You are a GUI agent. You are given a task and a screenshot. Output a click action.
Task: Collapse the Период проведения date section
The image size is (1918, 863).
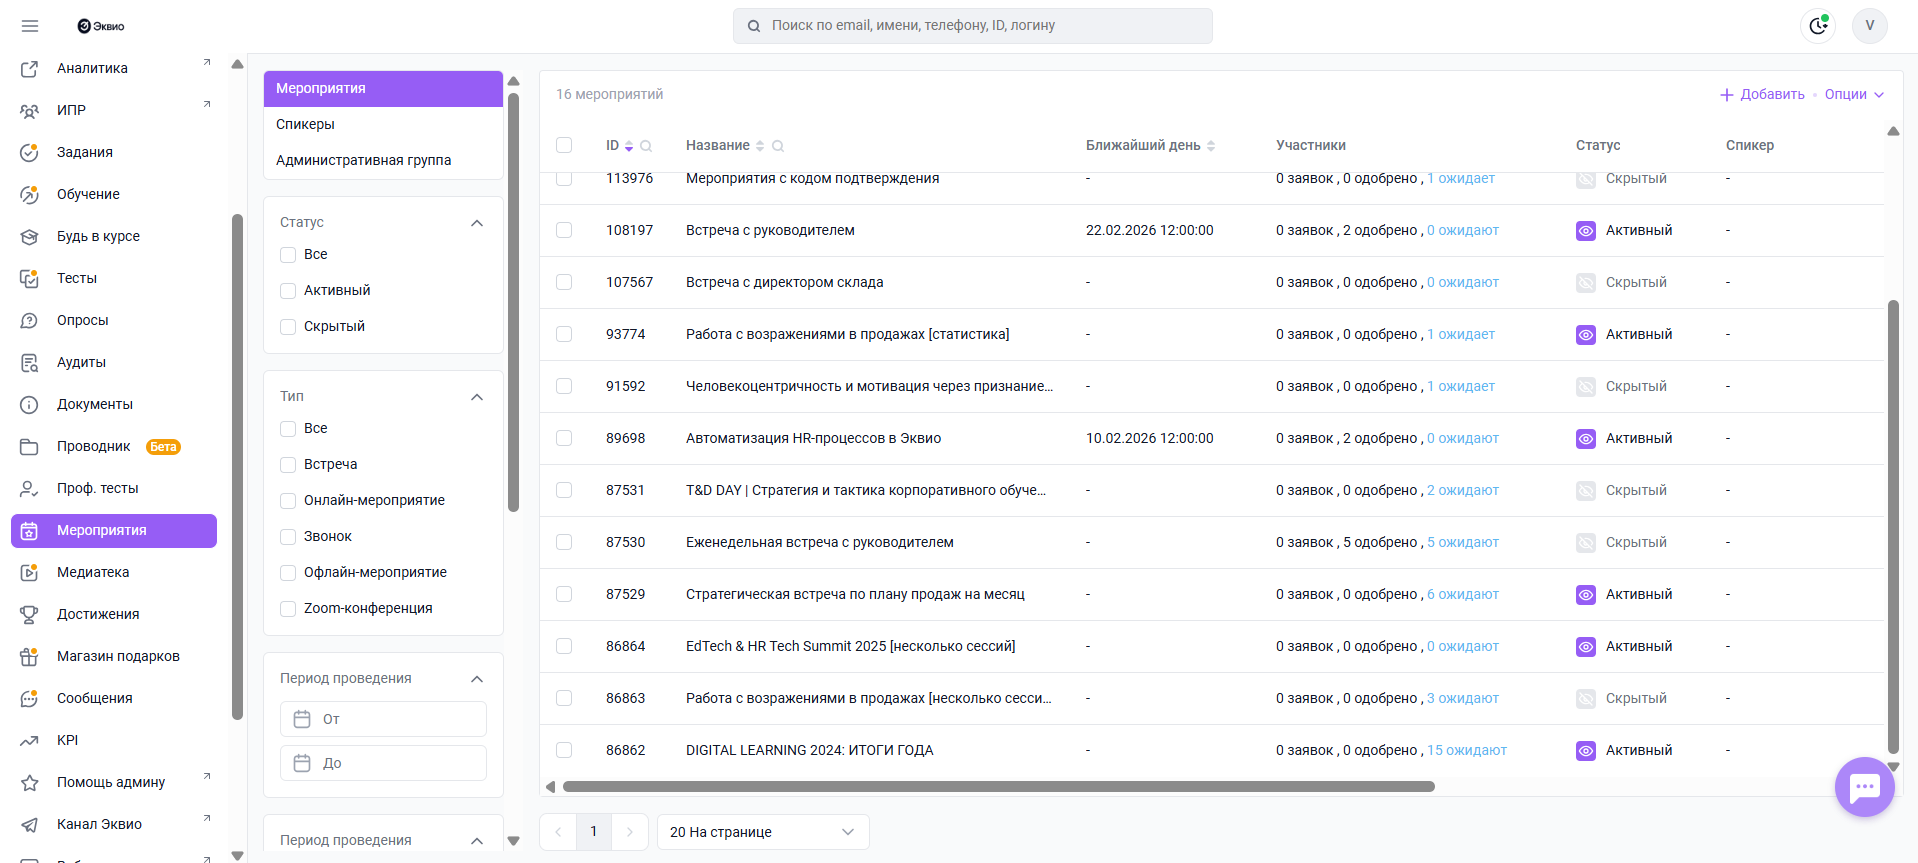(477, 679)
